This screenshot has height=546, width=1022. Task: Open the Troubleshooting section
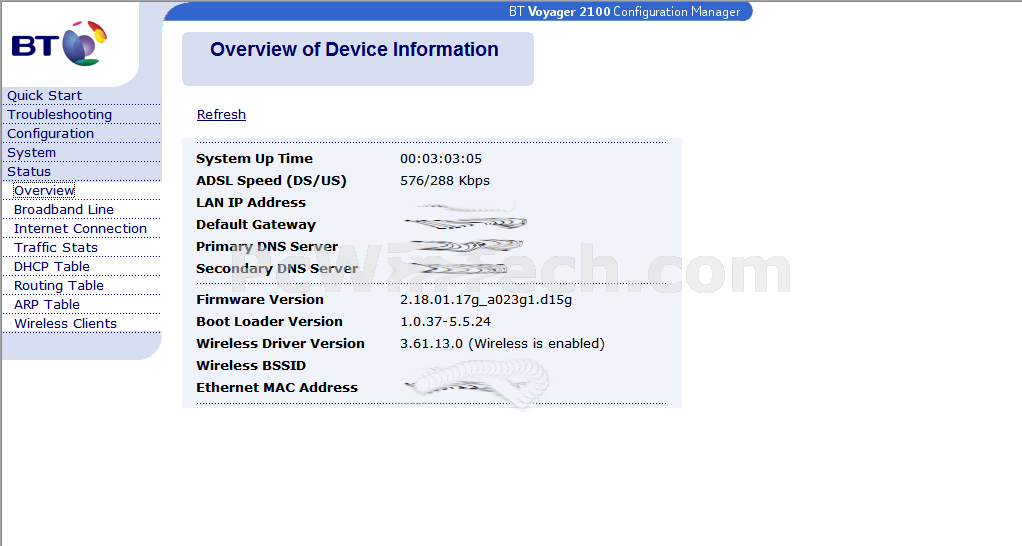tap(59, 115)
